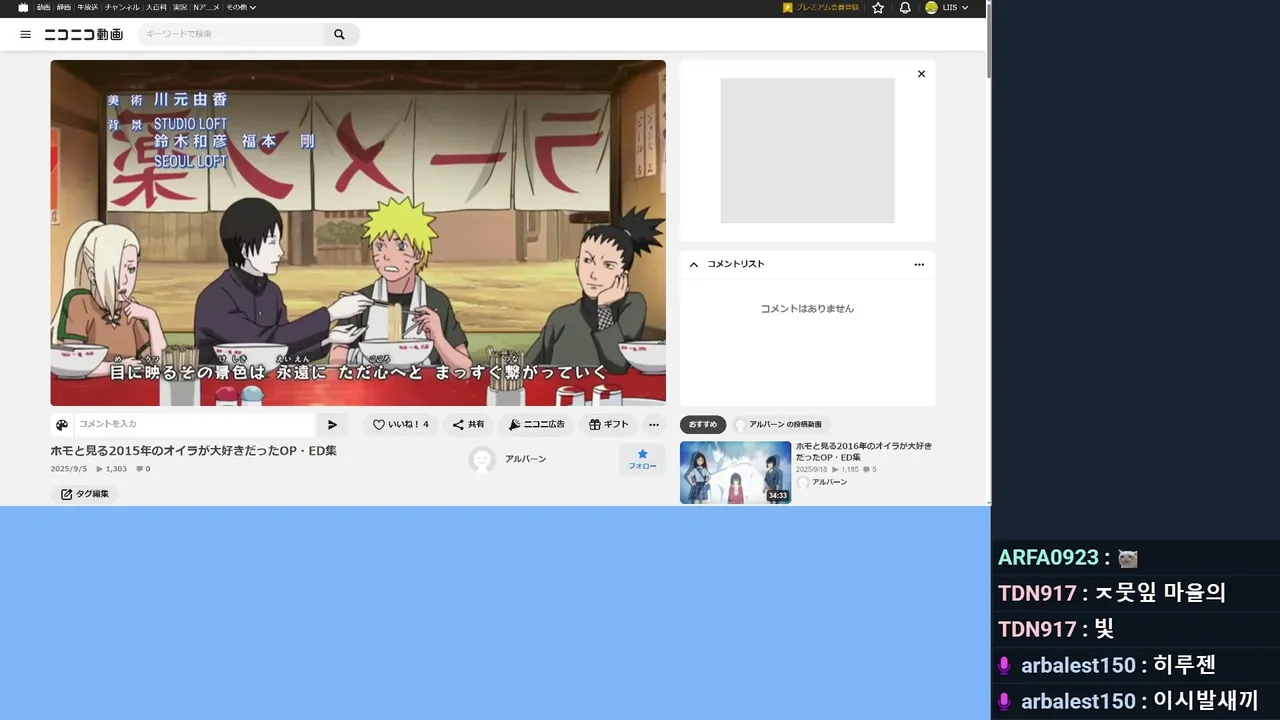This screenshot has width=1280, height=720.
Task: Click the send comment arrow button
Action: tap(333, 425)
